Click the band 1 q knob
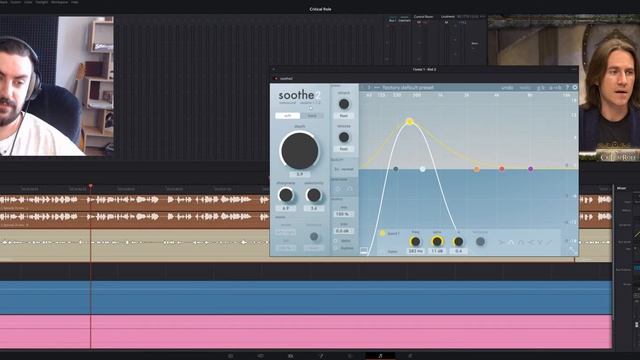 coord(458,242)
